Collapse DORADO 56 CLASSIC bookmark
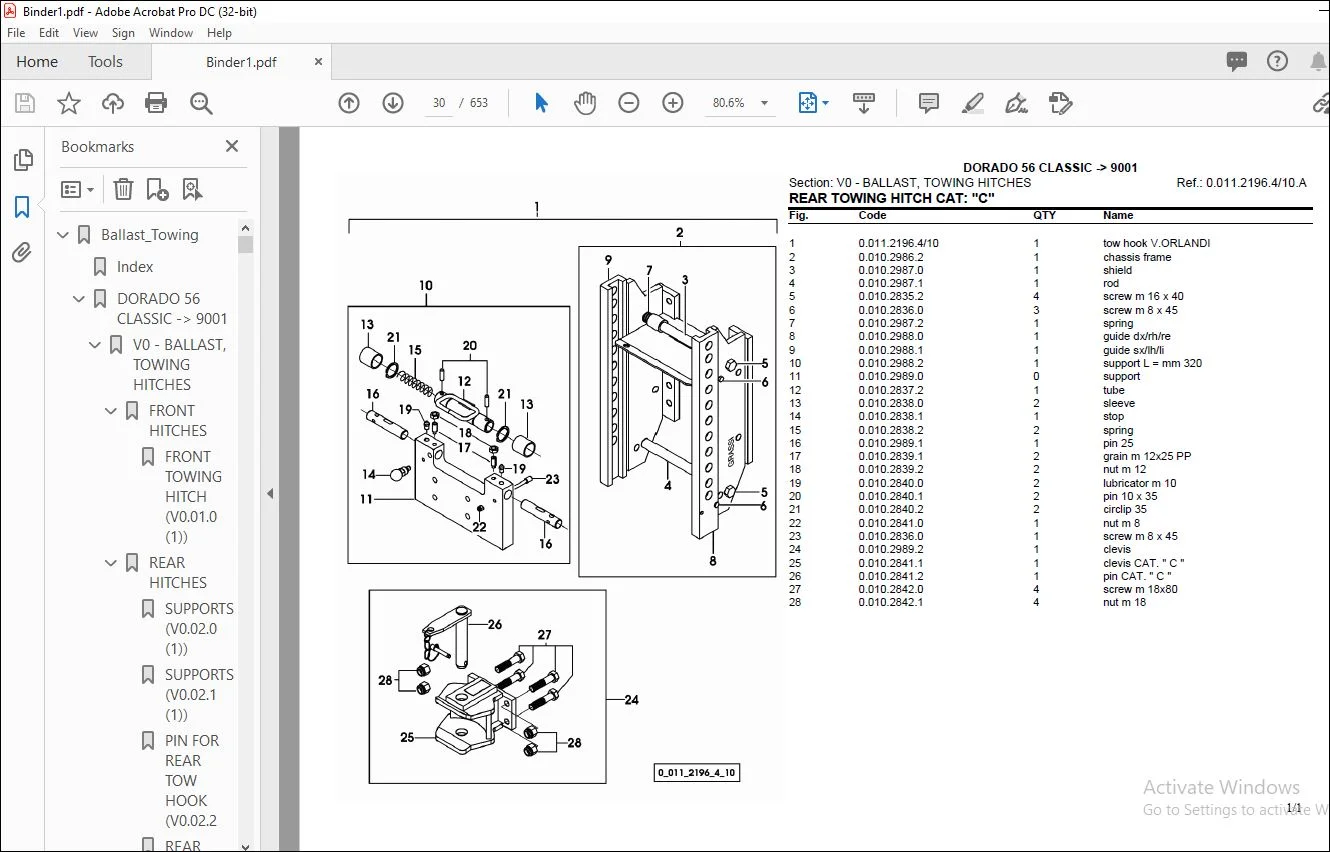This screenshot has height=852, width=1330. coord(79,299)
